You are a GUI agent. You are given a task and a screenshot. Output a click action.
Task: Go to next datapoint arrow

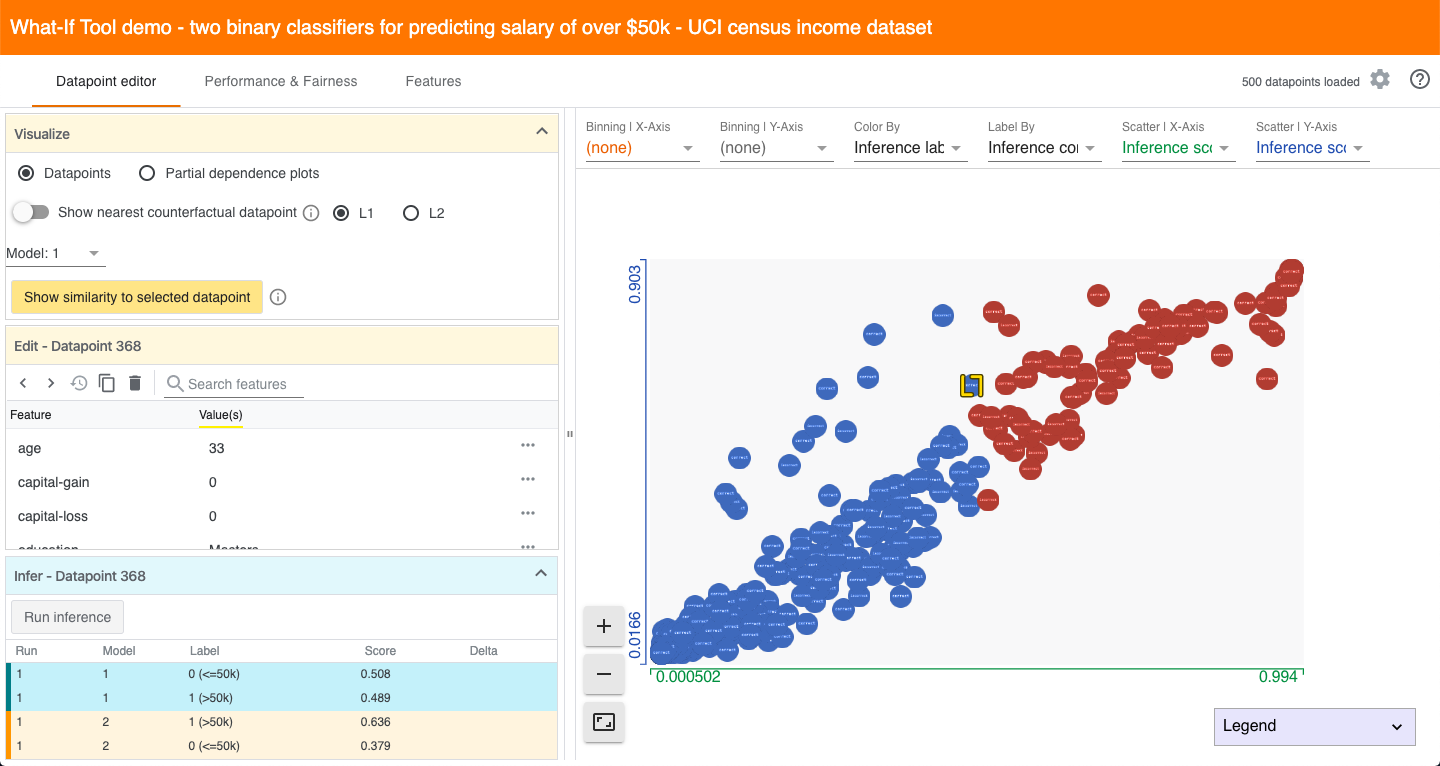point(51,383)
